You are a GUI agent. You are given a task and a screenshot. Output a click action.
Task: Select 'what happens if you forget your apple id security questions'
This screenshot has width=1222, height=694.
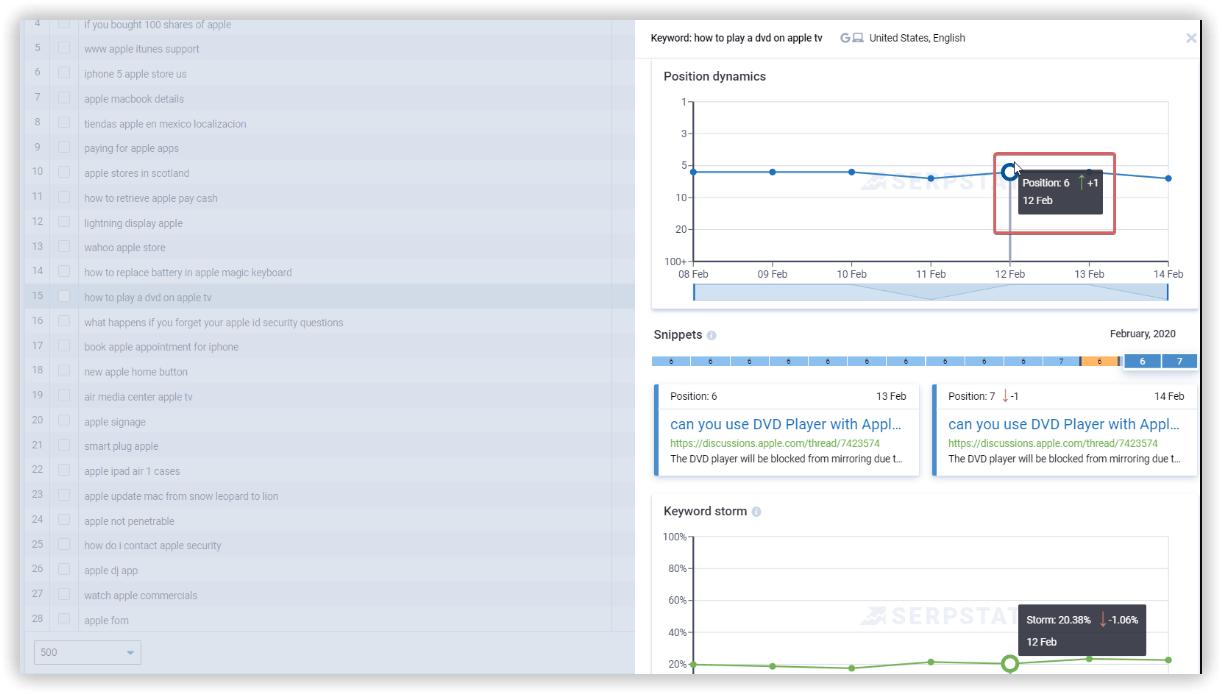(x=214, y=322)
